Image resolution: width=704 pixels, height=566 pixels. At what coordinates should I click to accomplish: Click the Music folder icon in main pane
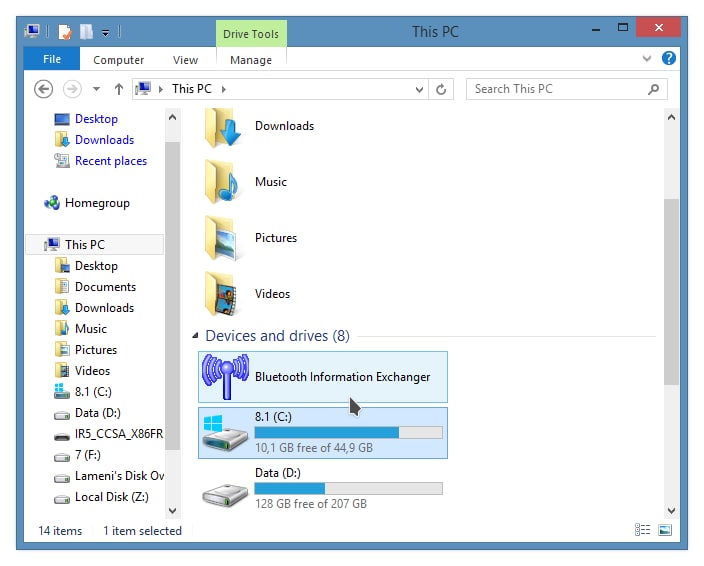[x=222, y=182]
